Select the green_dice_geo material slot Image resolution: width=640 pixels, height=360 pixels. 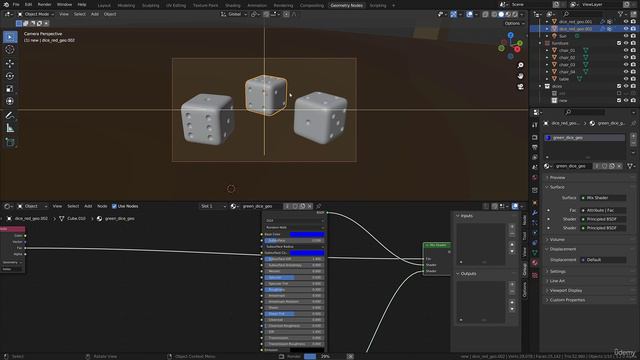(584, 138)
